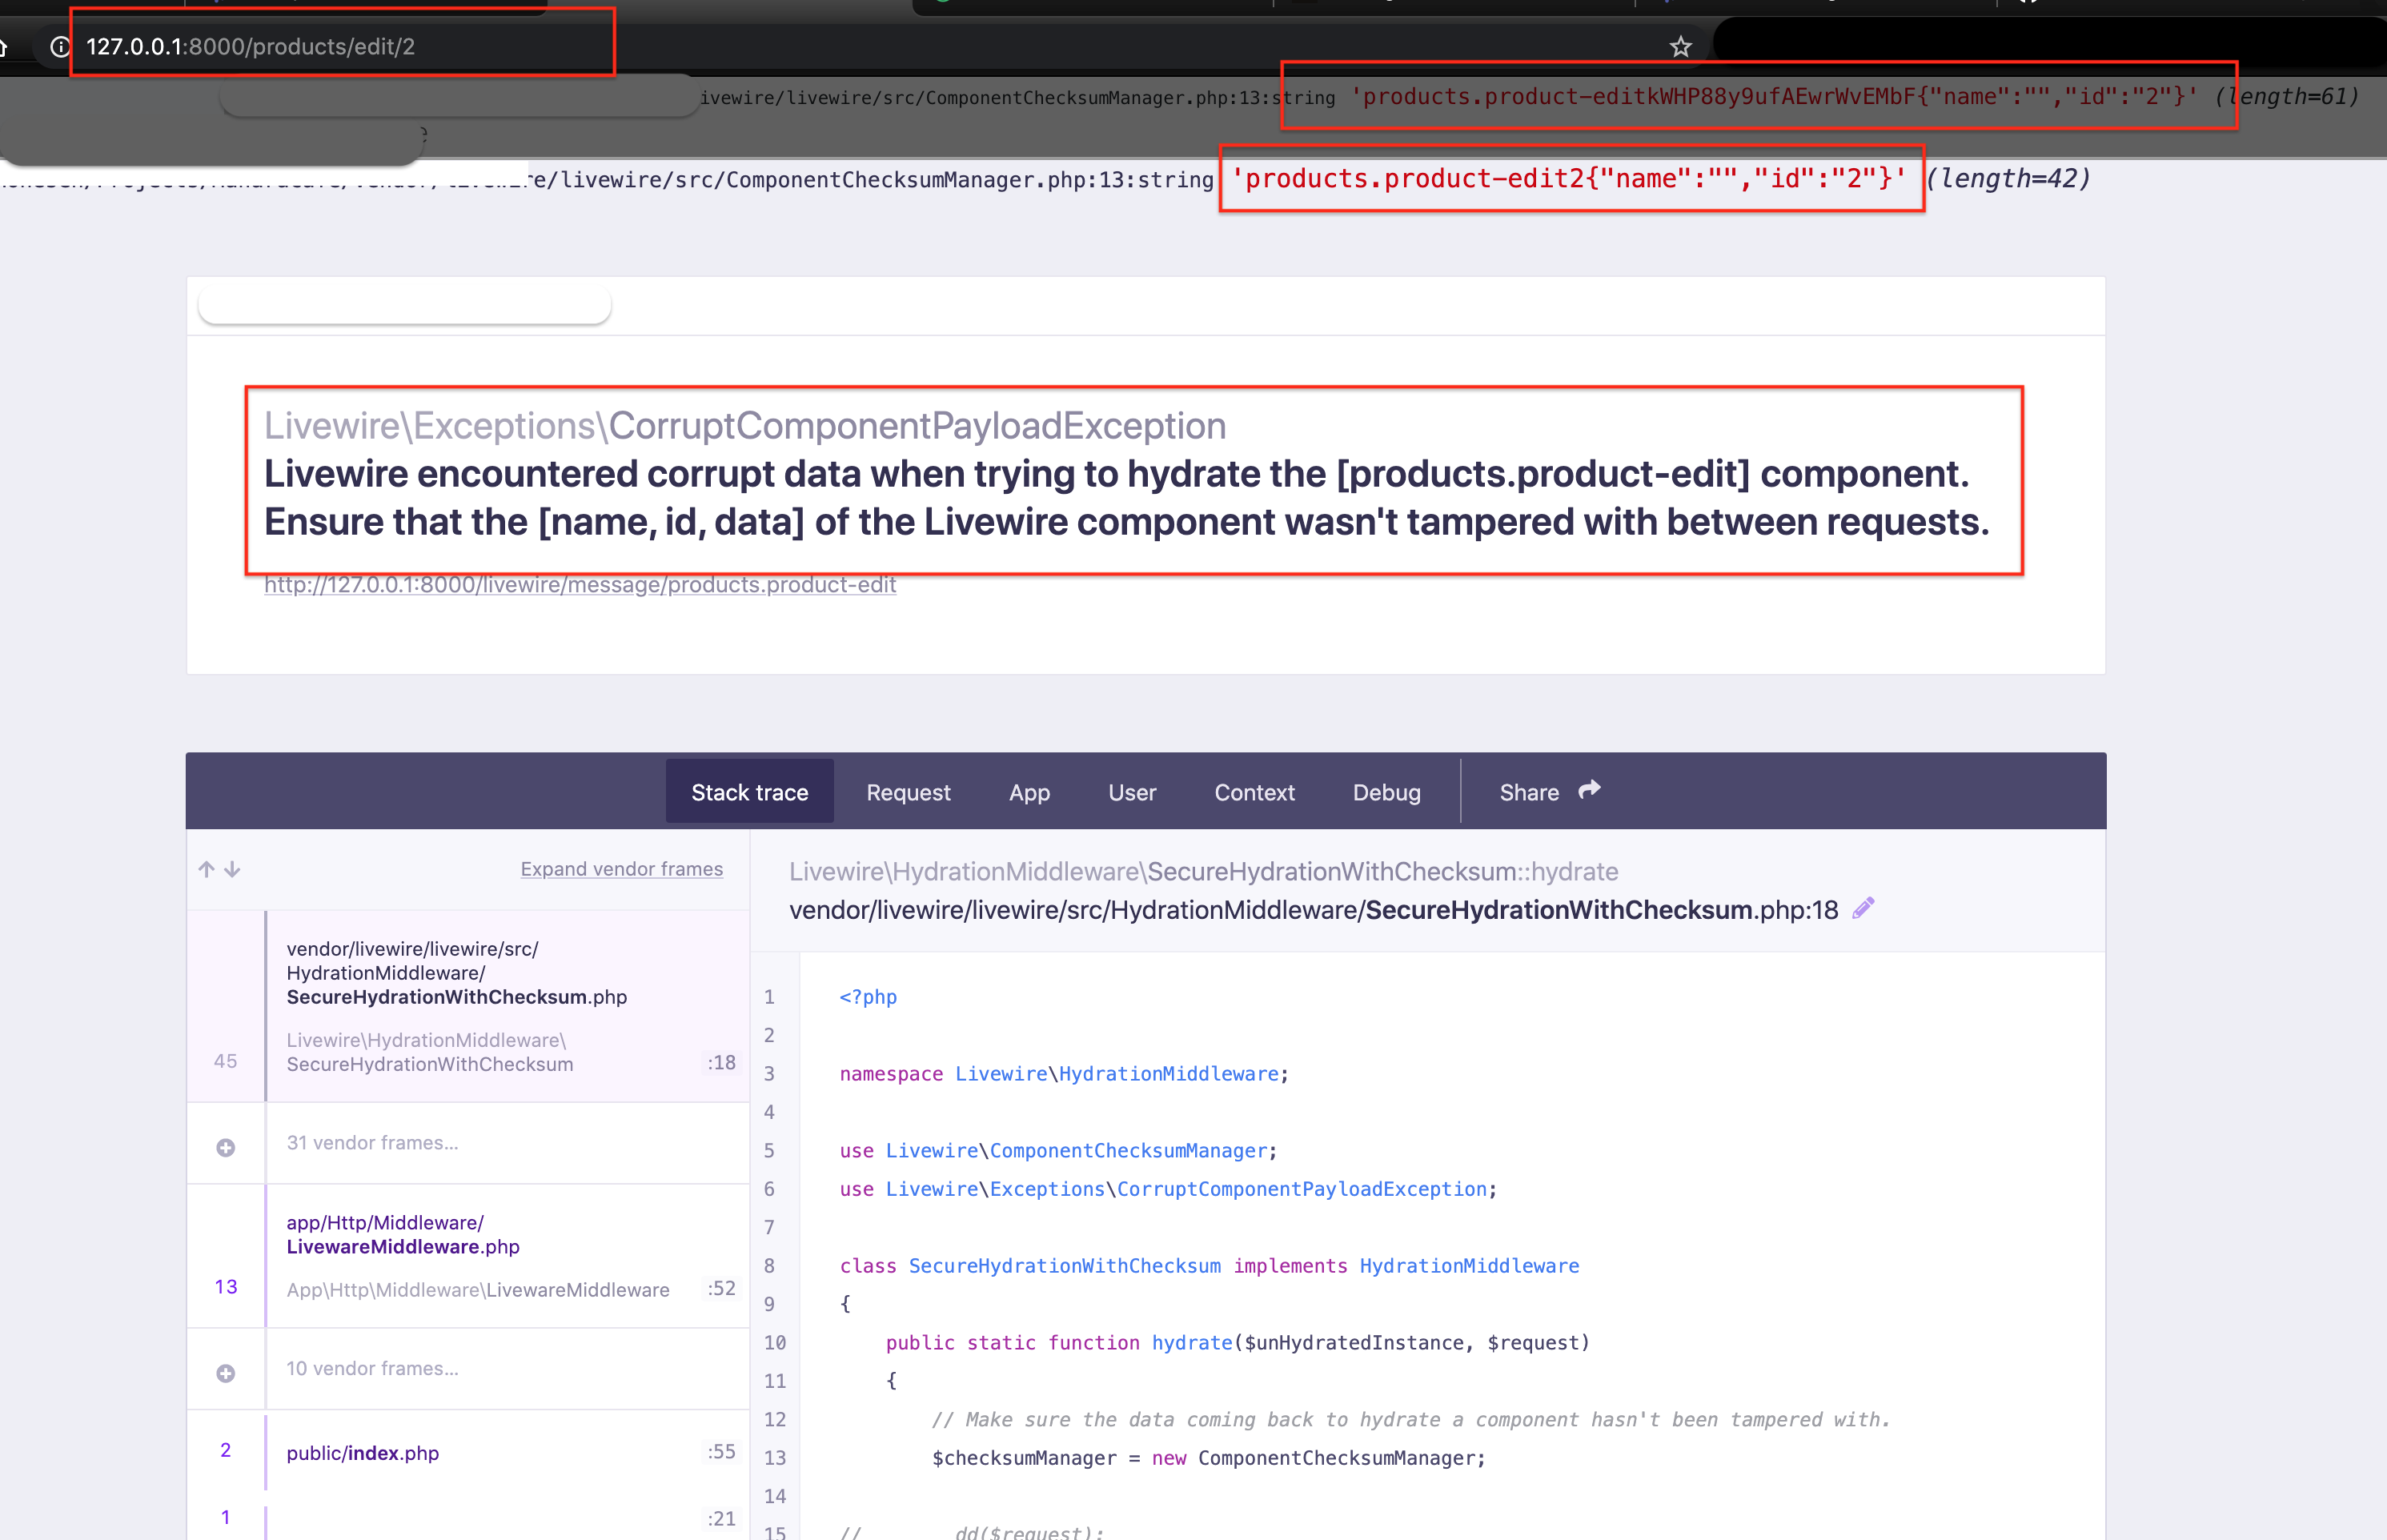
Task: Click the site info icon in address bar
Action: [x=60, y=47]
